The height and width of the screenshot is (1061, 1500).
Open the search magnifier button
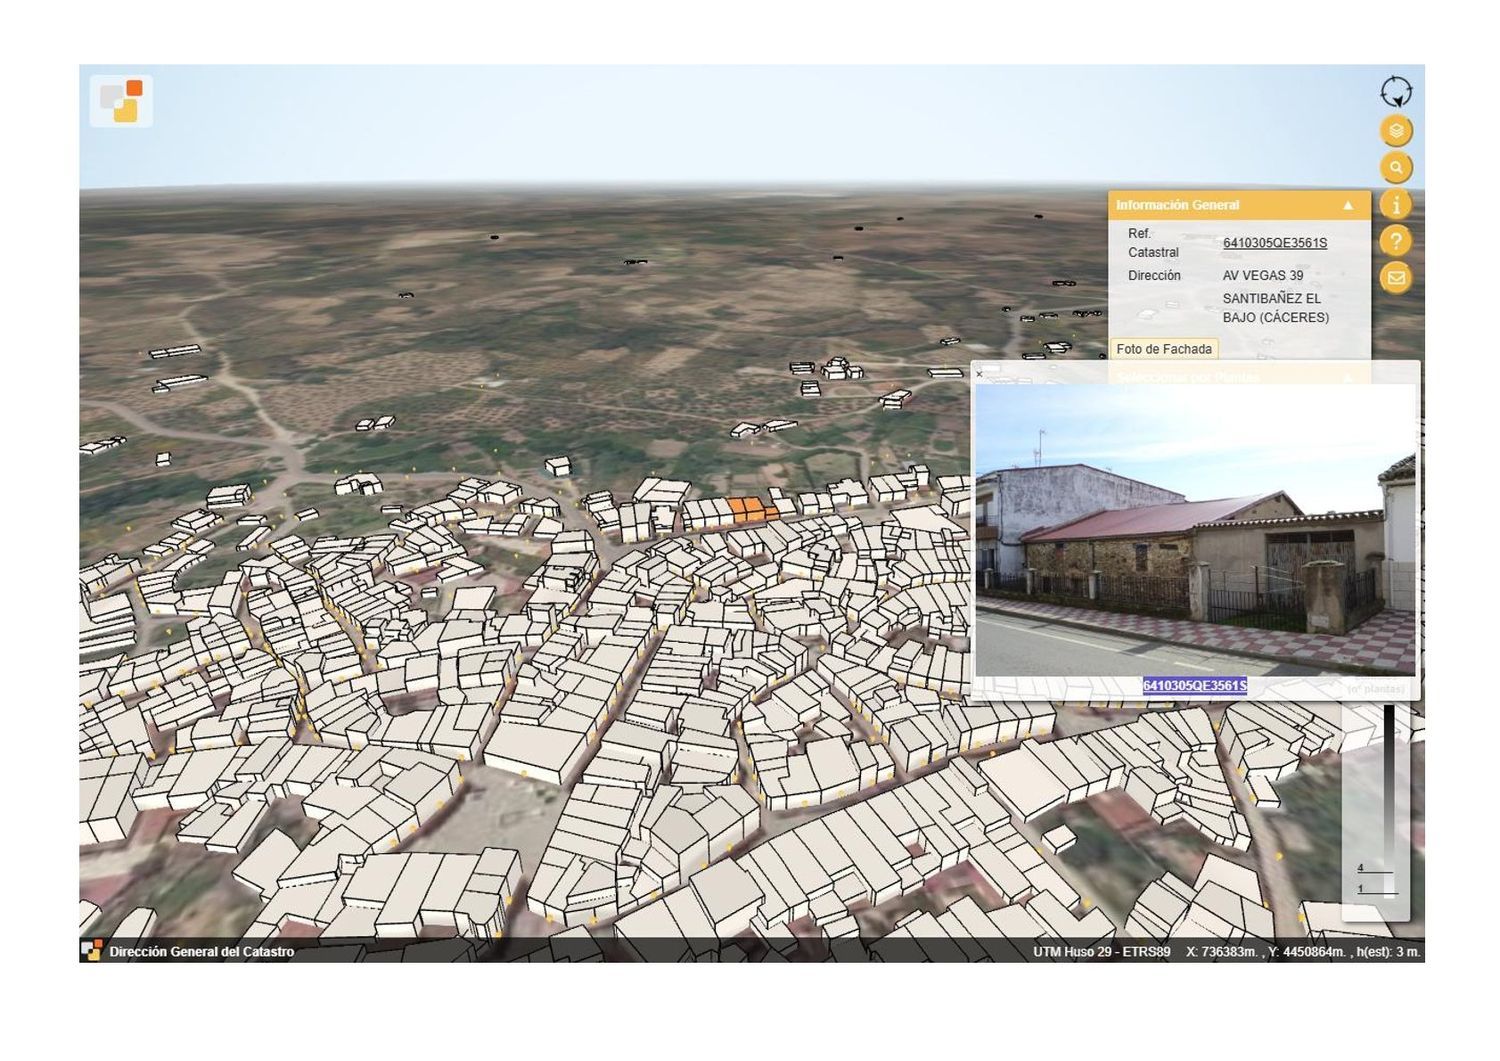coord(1396,167)
